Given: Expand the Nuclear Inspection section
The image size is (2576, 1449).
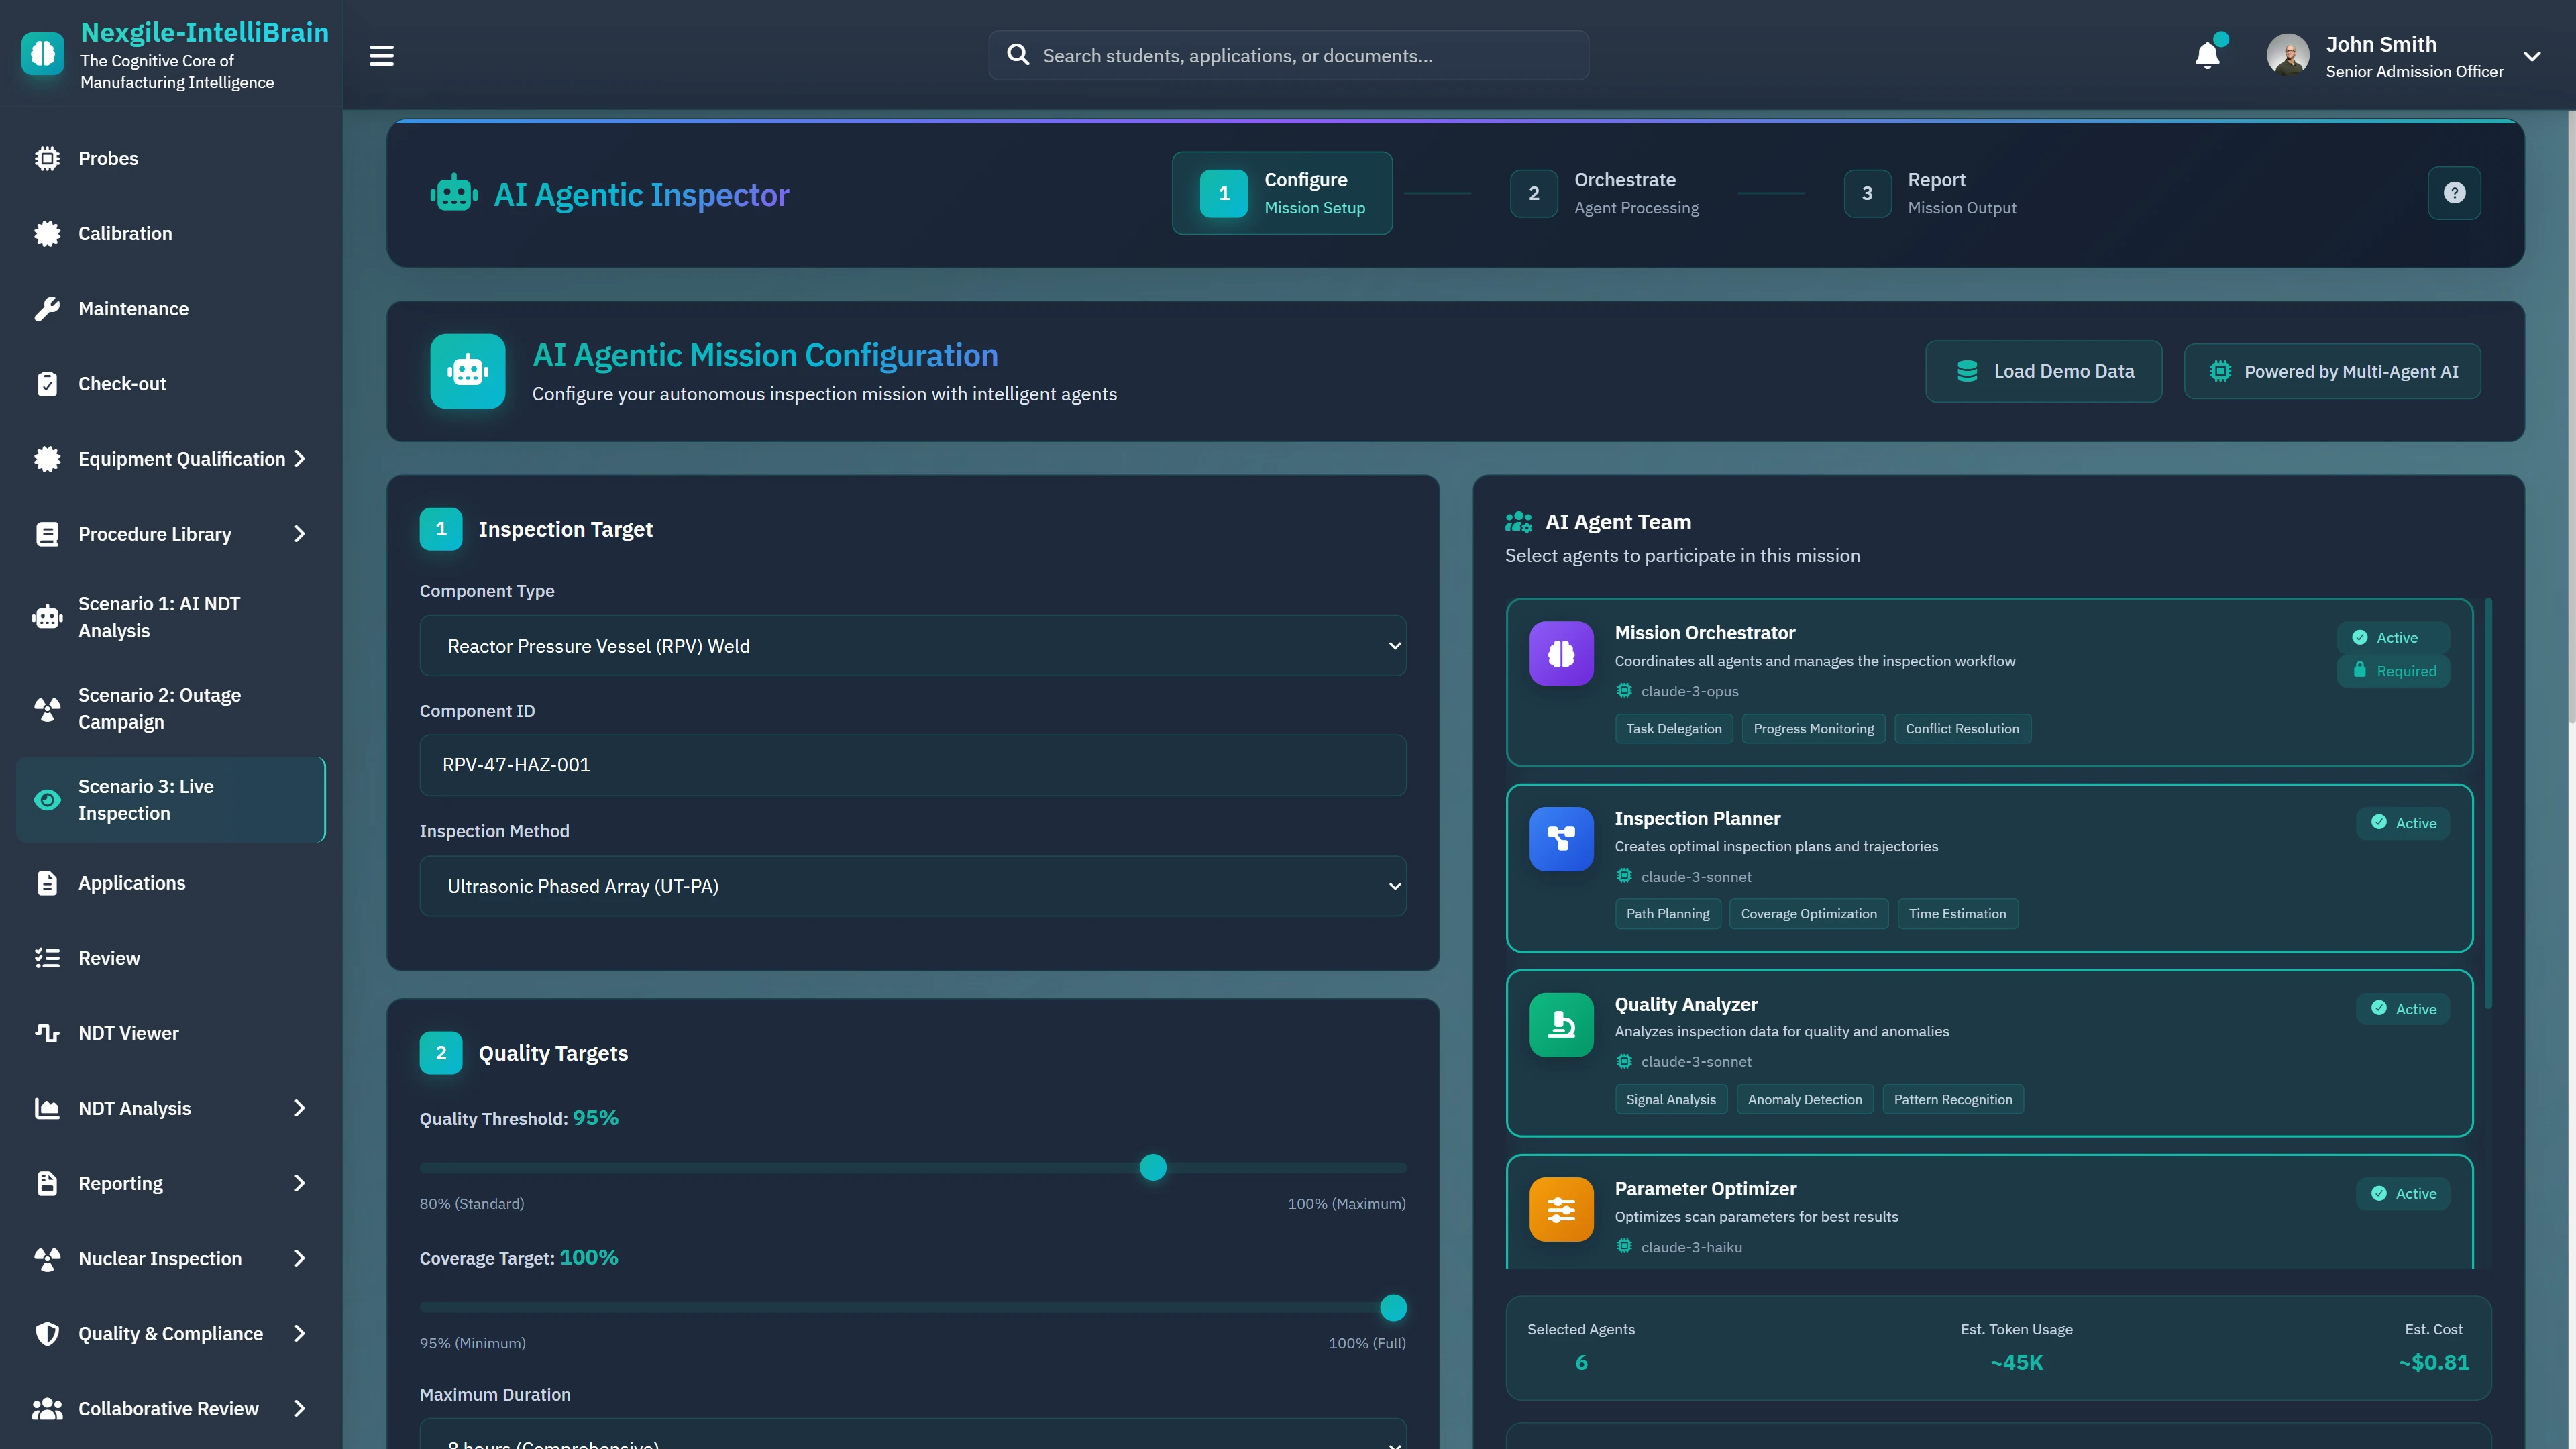Looking at the screenshot, I should pos(160,1258).
